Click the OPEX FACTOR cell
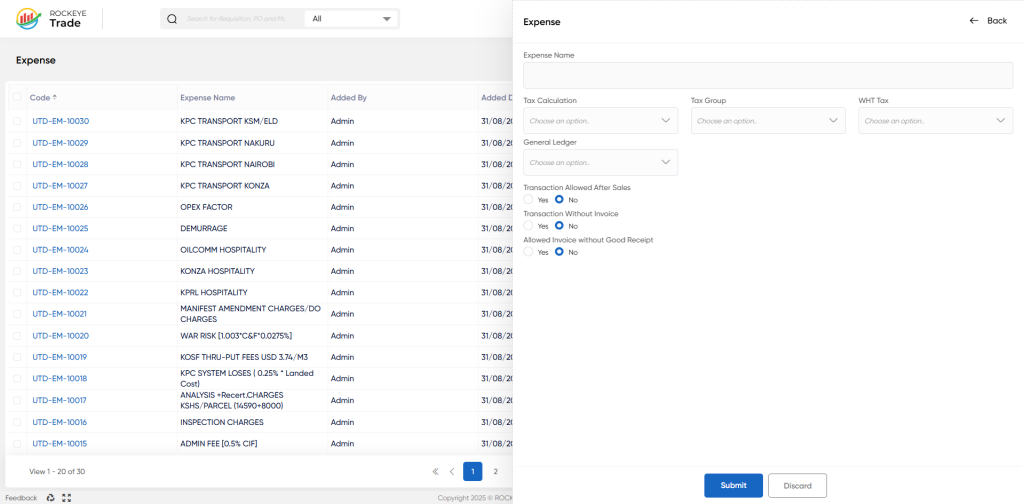The height and width of the screenshot is (504, 1024). coord(206,207)
